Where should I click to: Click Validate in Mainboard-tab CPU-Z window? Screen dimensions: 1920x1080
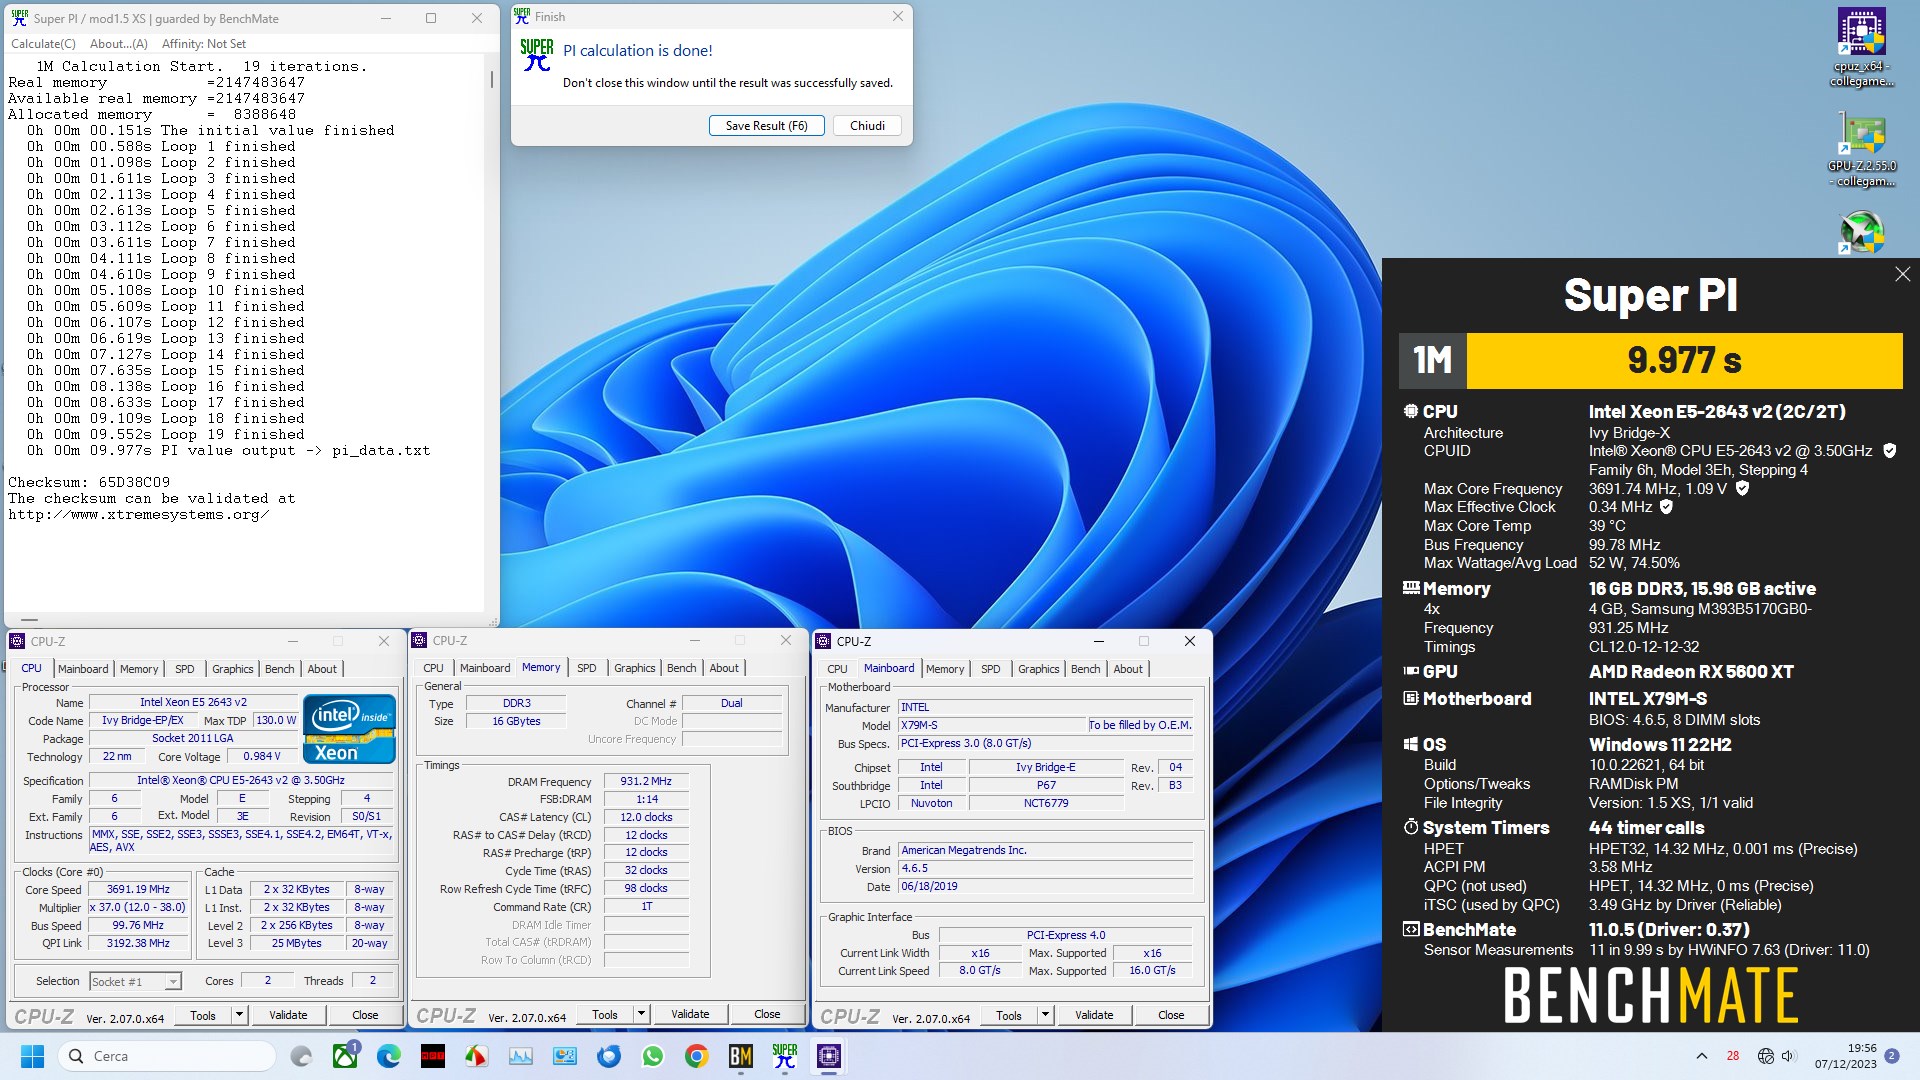(x=1094, y=1015)
